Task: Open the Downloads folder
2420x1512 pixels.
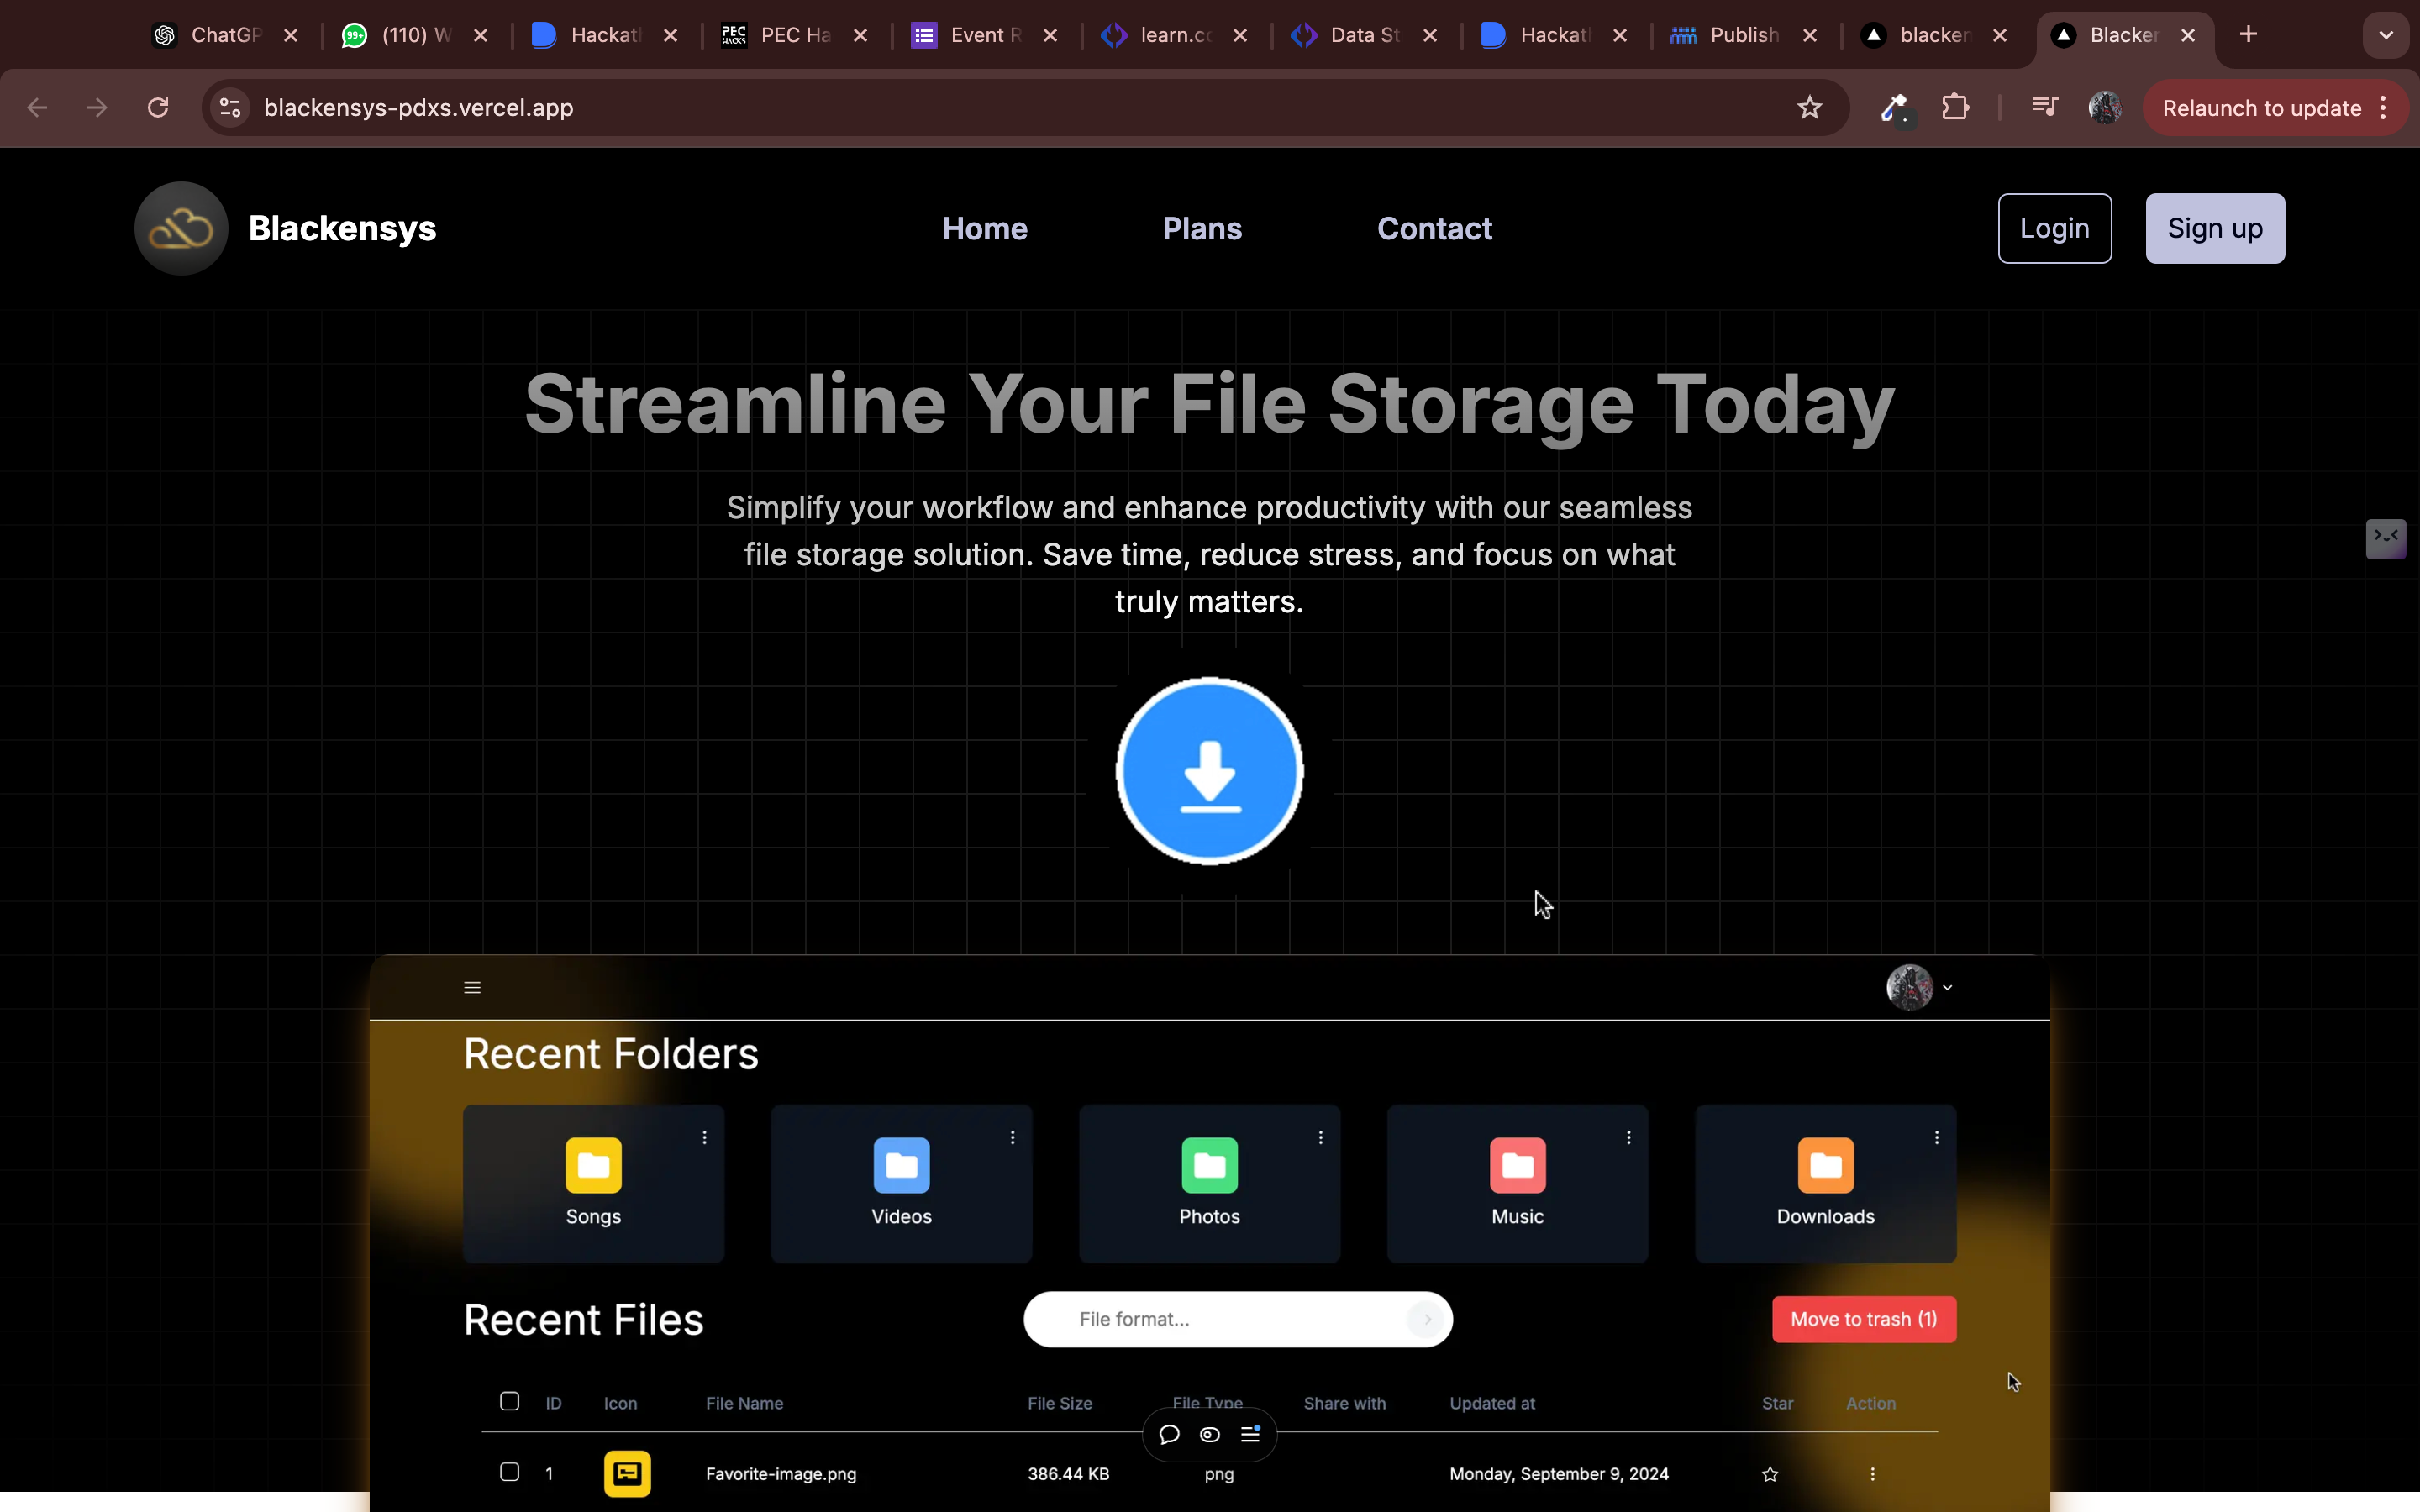Action: 1825,1183
